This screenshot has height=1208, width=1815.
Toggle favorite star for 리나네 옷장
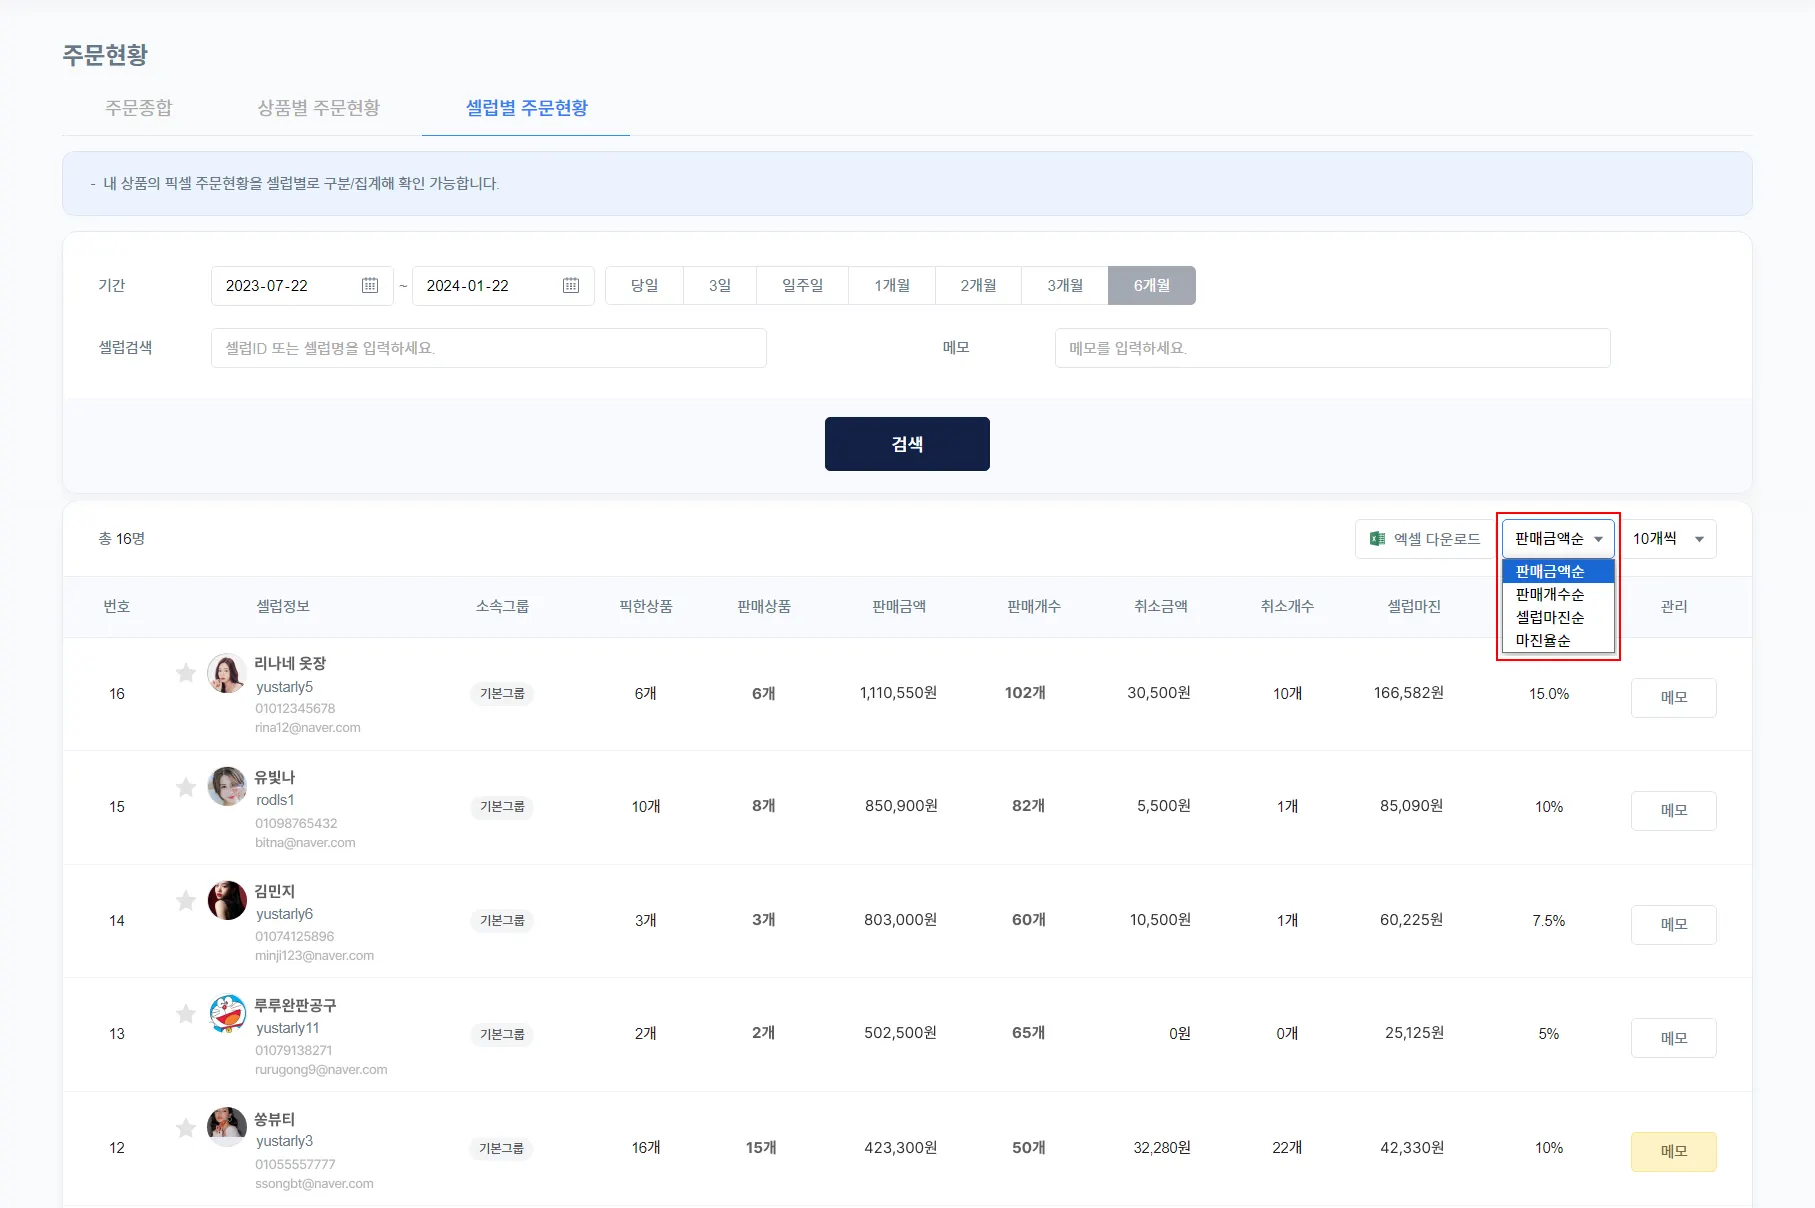[185, 673]
